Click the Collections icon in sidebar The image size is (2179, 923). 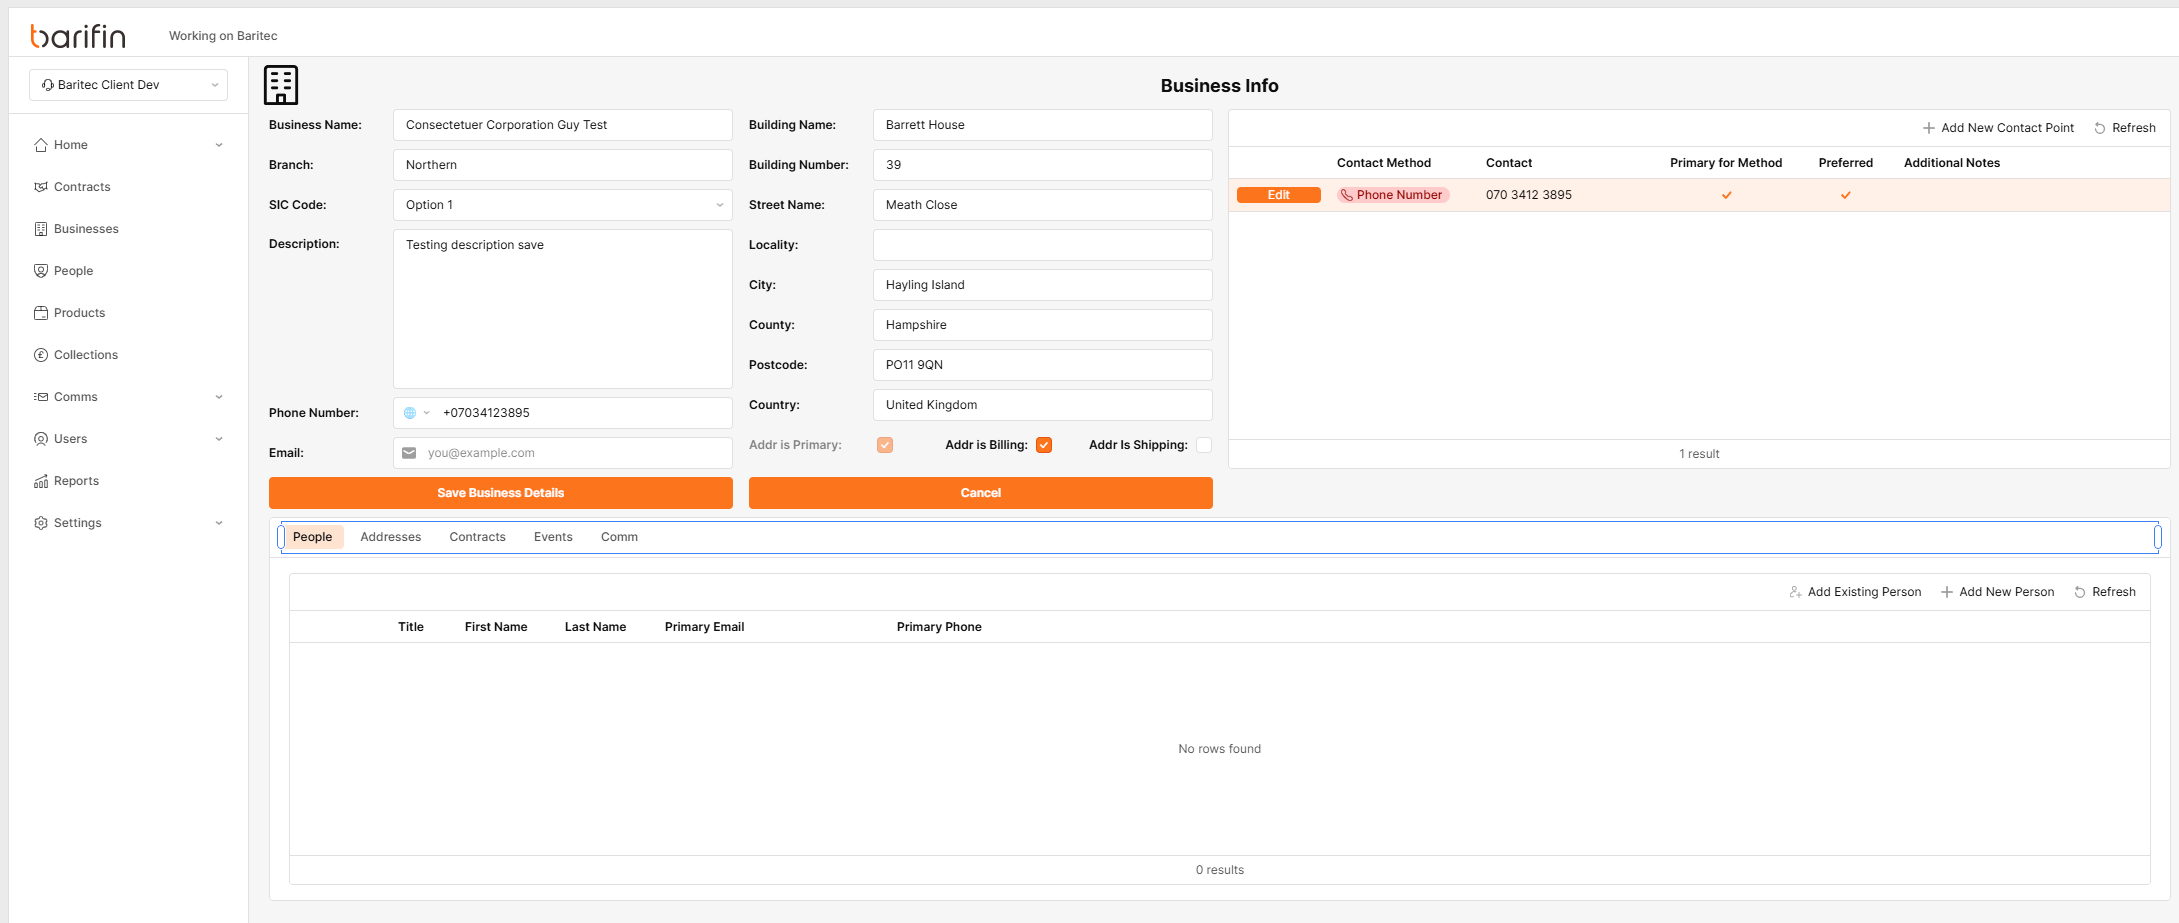point(41,355)
